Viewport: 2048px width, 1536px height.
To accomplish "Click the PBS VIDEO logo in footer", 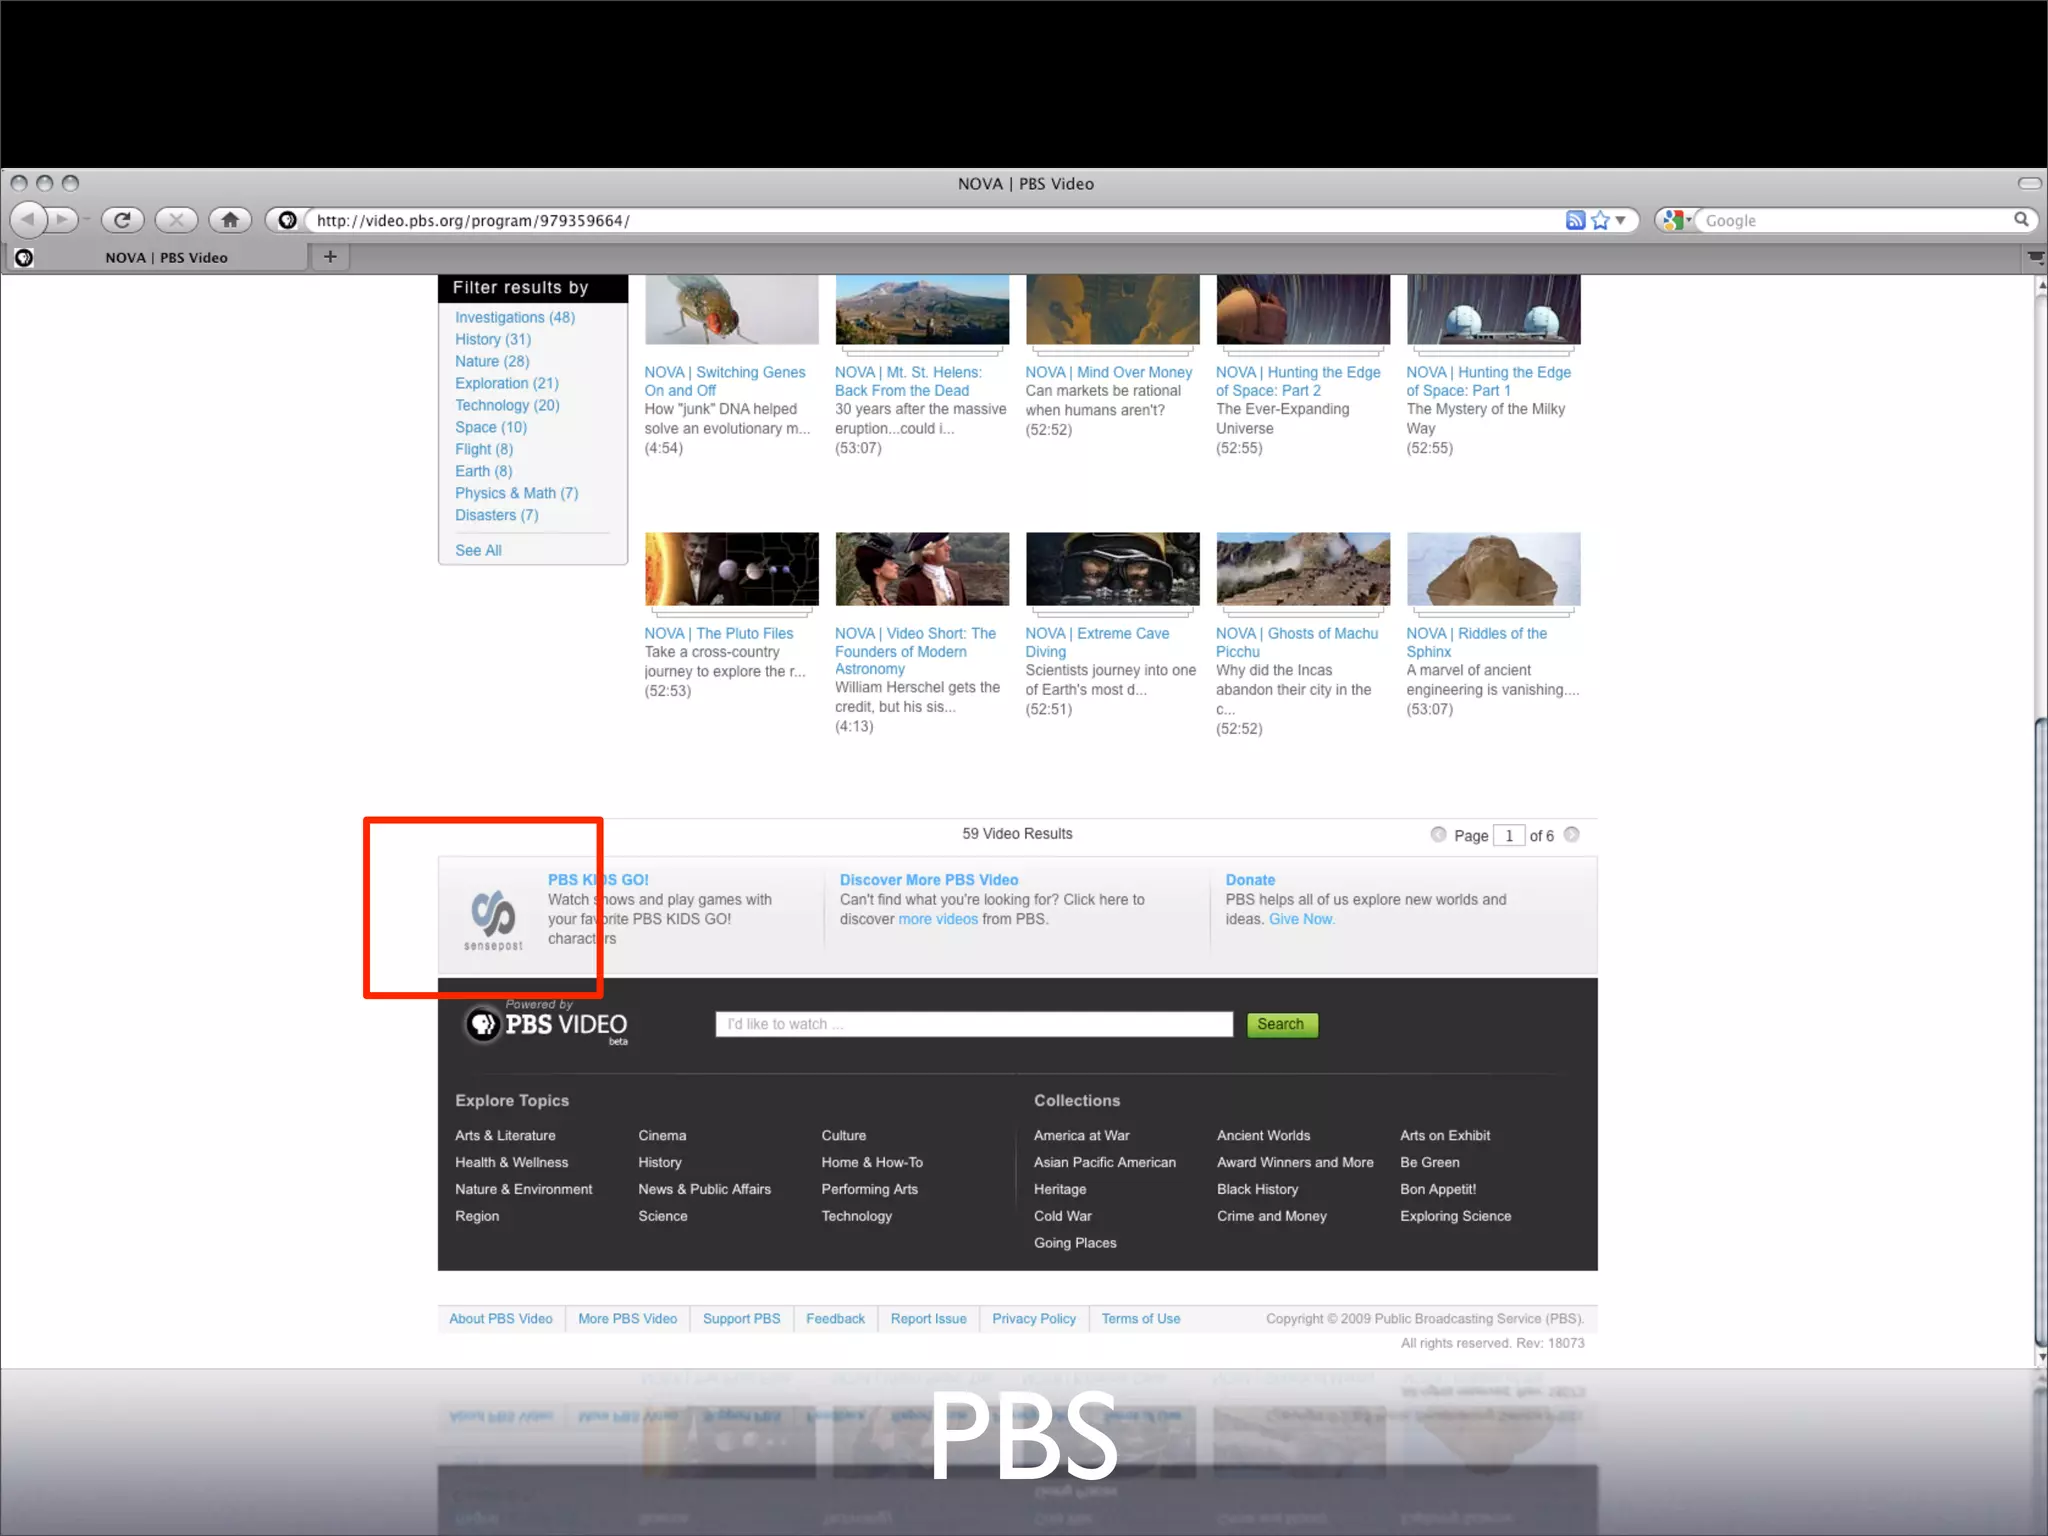I will tap(546, 1024).
